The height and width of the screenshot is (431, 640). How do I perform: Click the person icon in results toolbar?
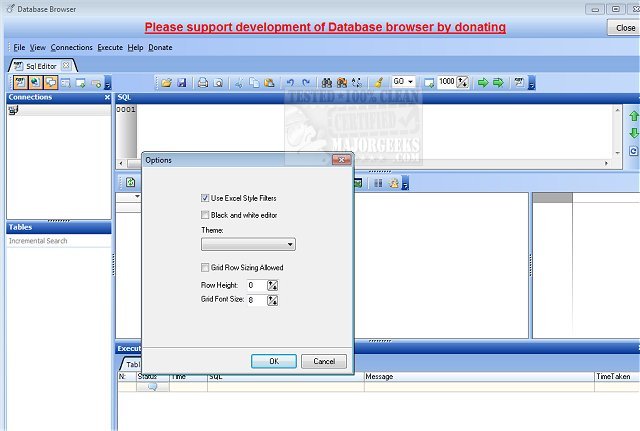tap(394, 183)
